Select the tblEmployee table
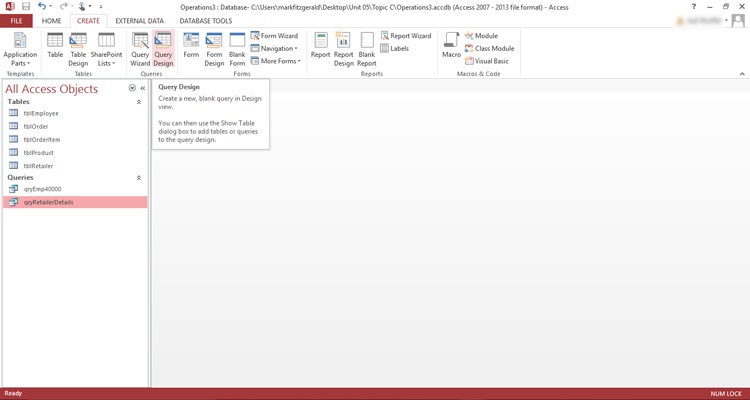750x400 pixels. (x=75, y=113)
